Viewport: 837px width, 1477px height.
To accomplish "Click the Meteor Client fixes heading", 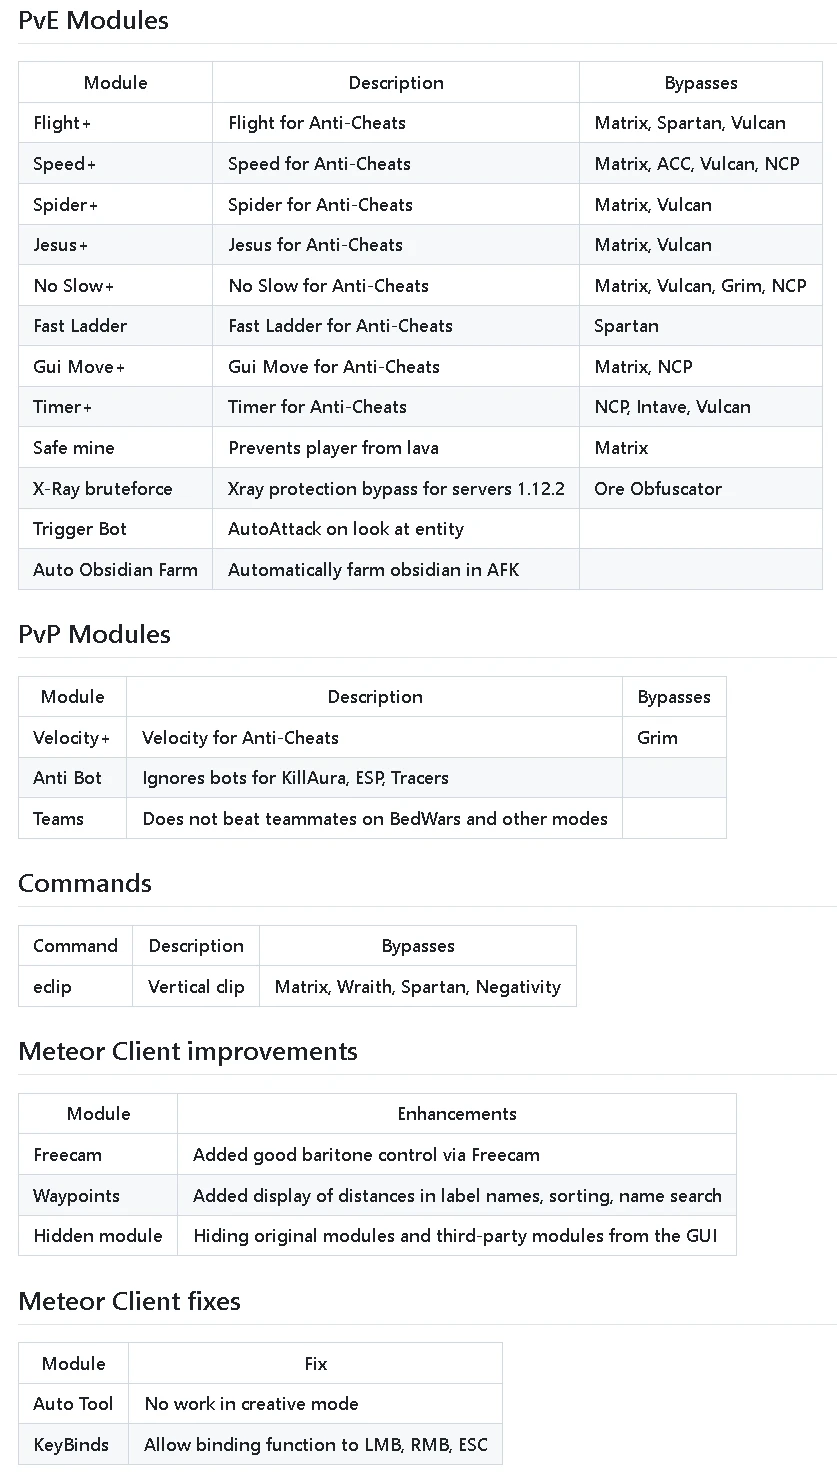I will [x=129, y=1301].
